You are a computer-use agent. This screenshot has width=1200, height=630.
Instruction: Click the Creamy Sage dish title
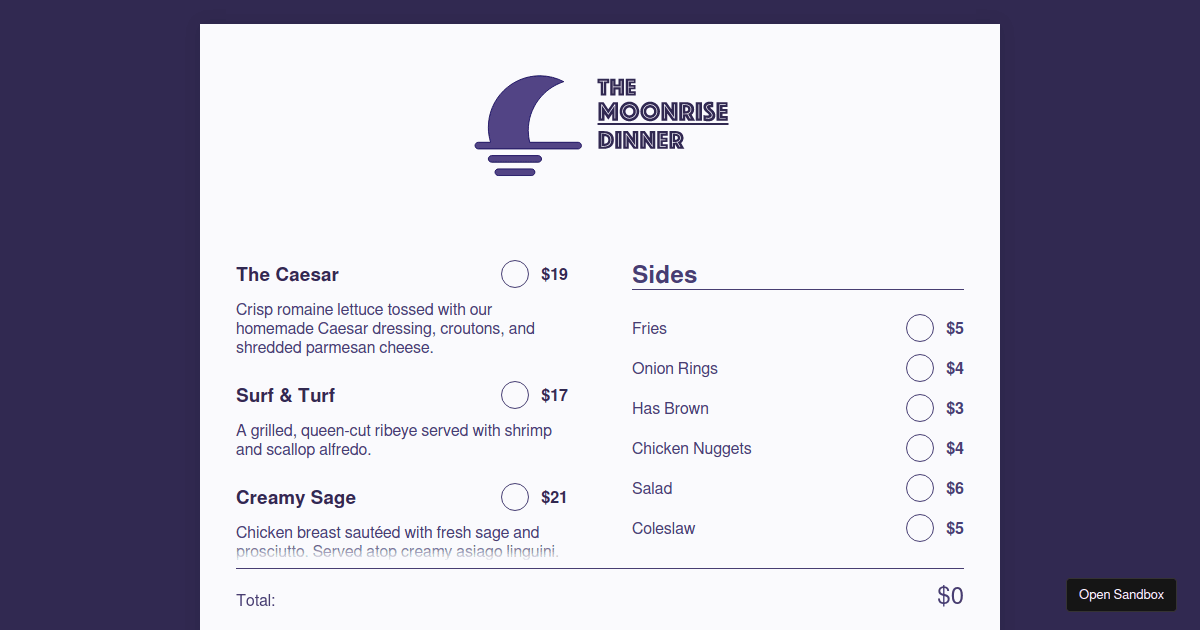[x=296, y=498]
